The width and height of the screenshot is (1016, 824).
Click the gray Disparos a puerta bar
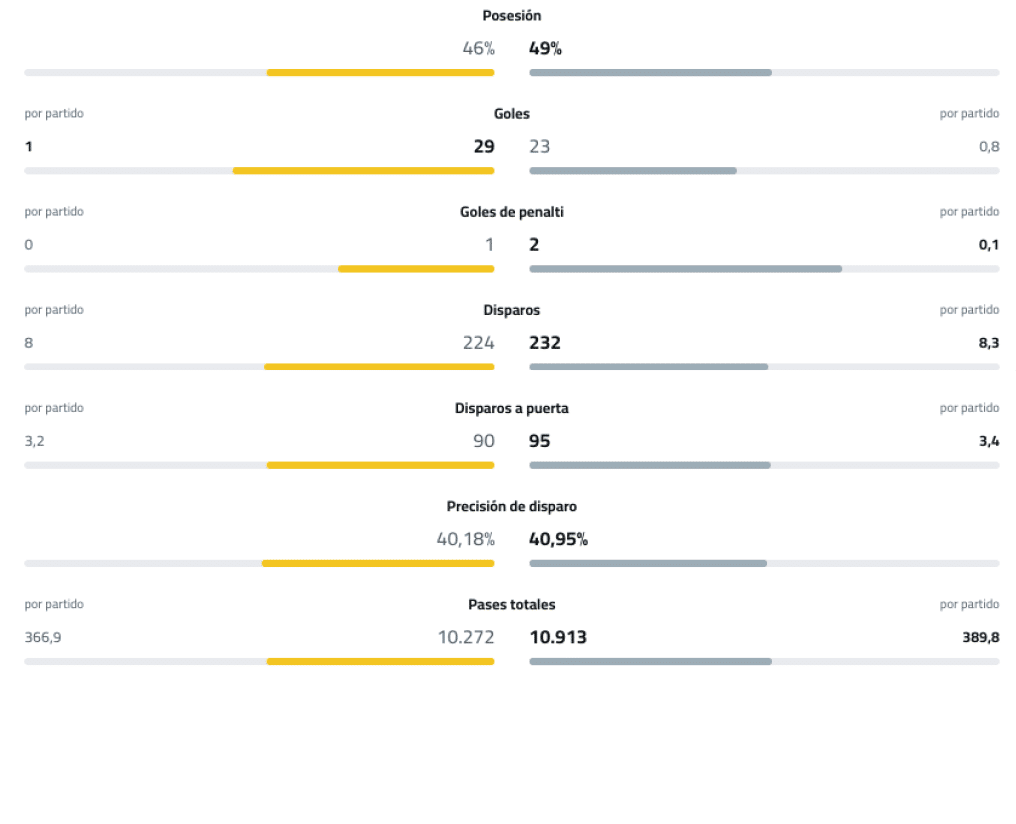pyautogui.click(x=650, y=465)
